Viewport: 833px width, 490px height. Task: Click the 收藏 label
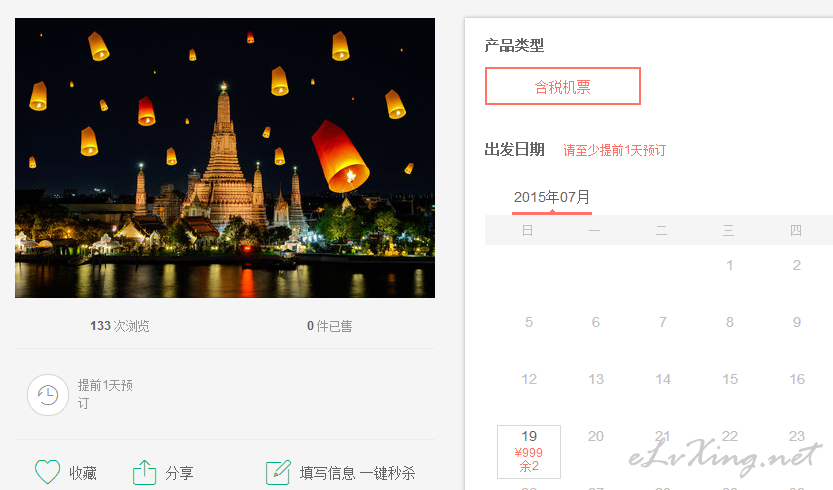[83, 473]
